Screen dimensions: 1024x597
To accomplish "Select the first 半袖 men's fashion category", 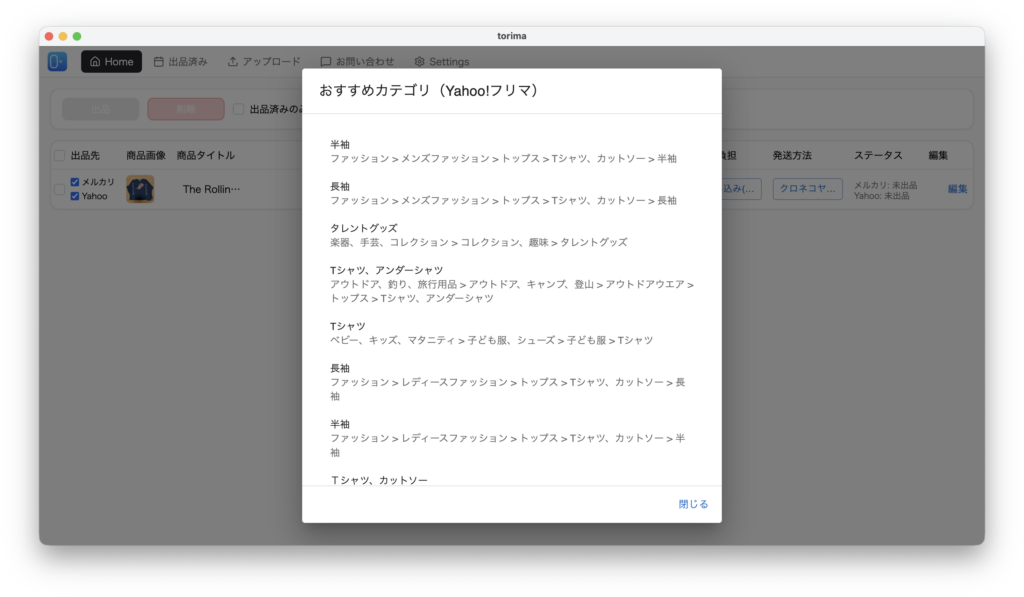I will click(503, 151).
